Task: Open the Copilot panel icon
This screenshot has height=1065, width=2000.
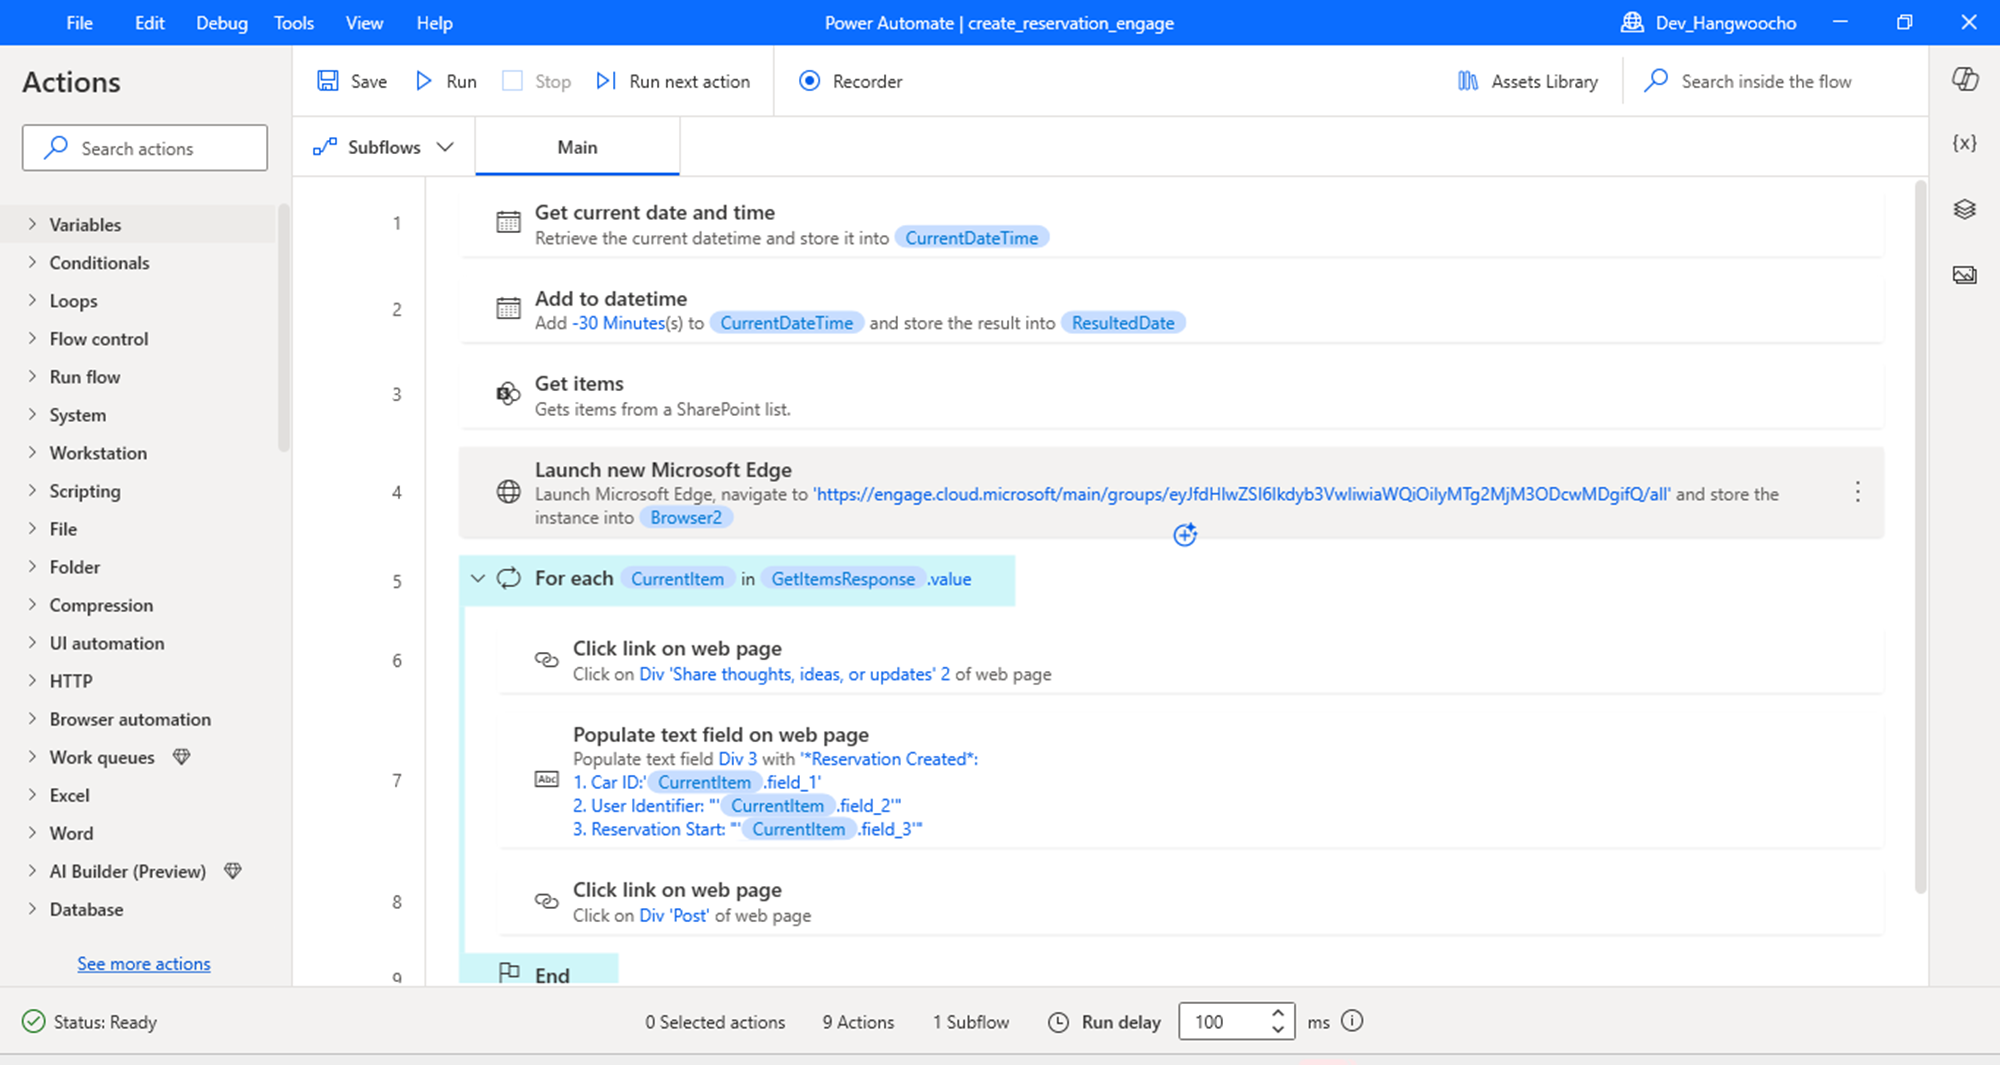Action: click(x=1965, y=80)
